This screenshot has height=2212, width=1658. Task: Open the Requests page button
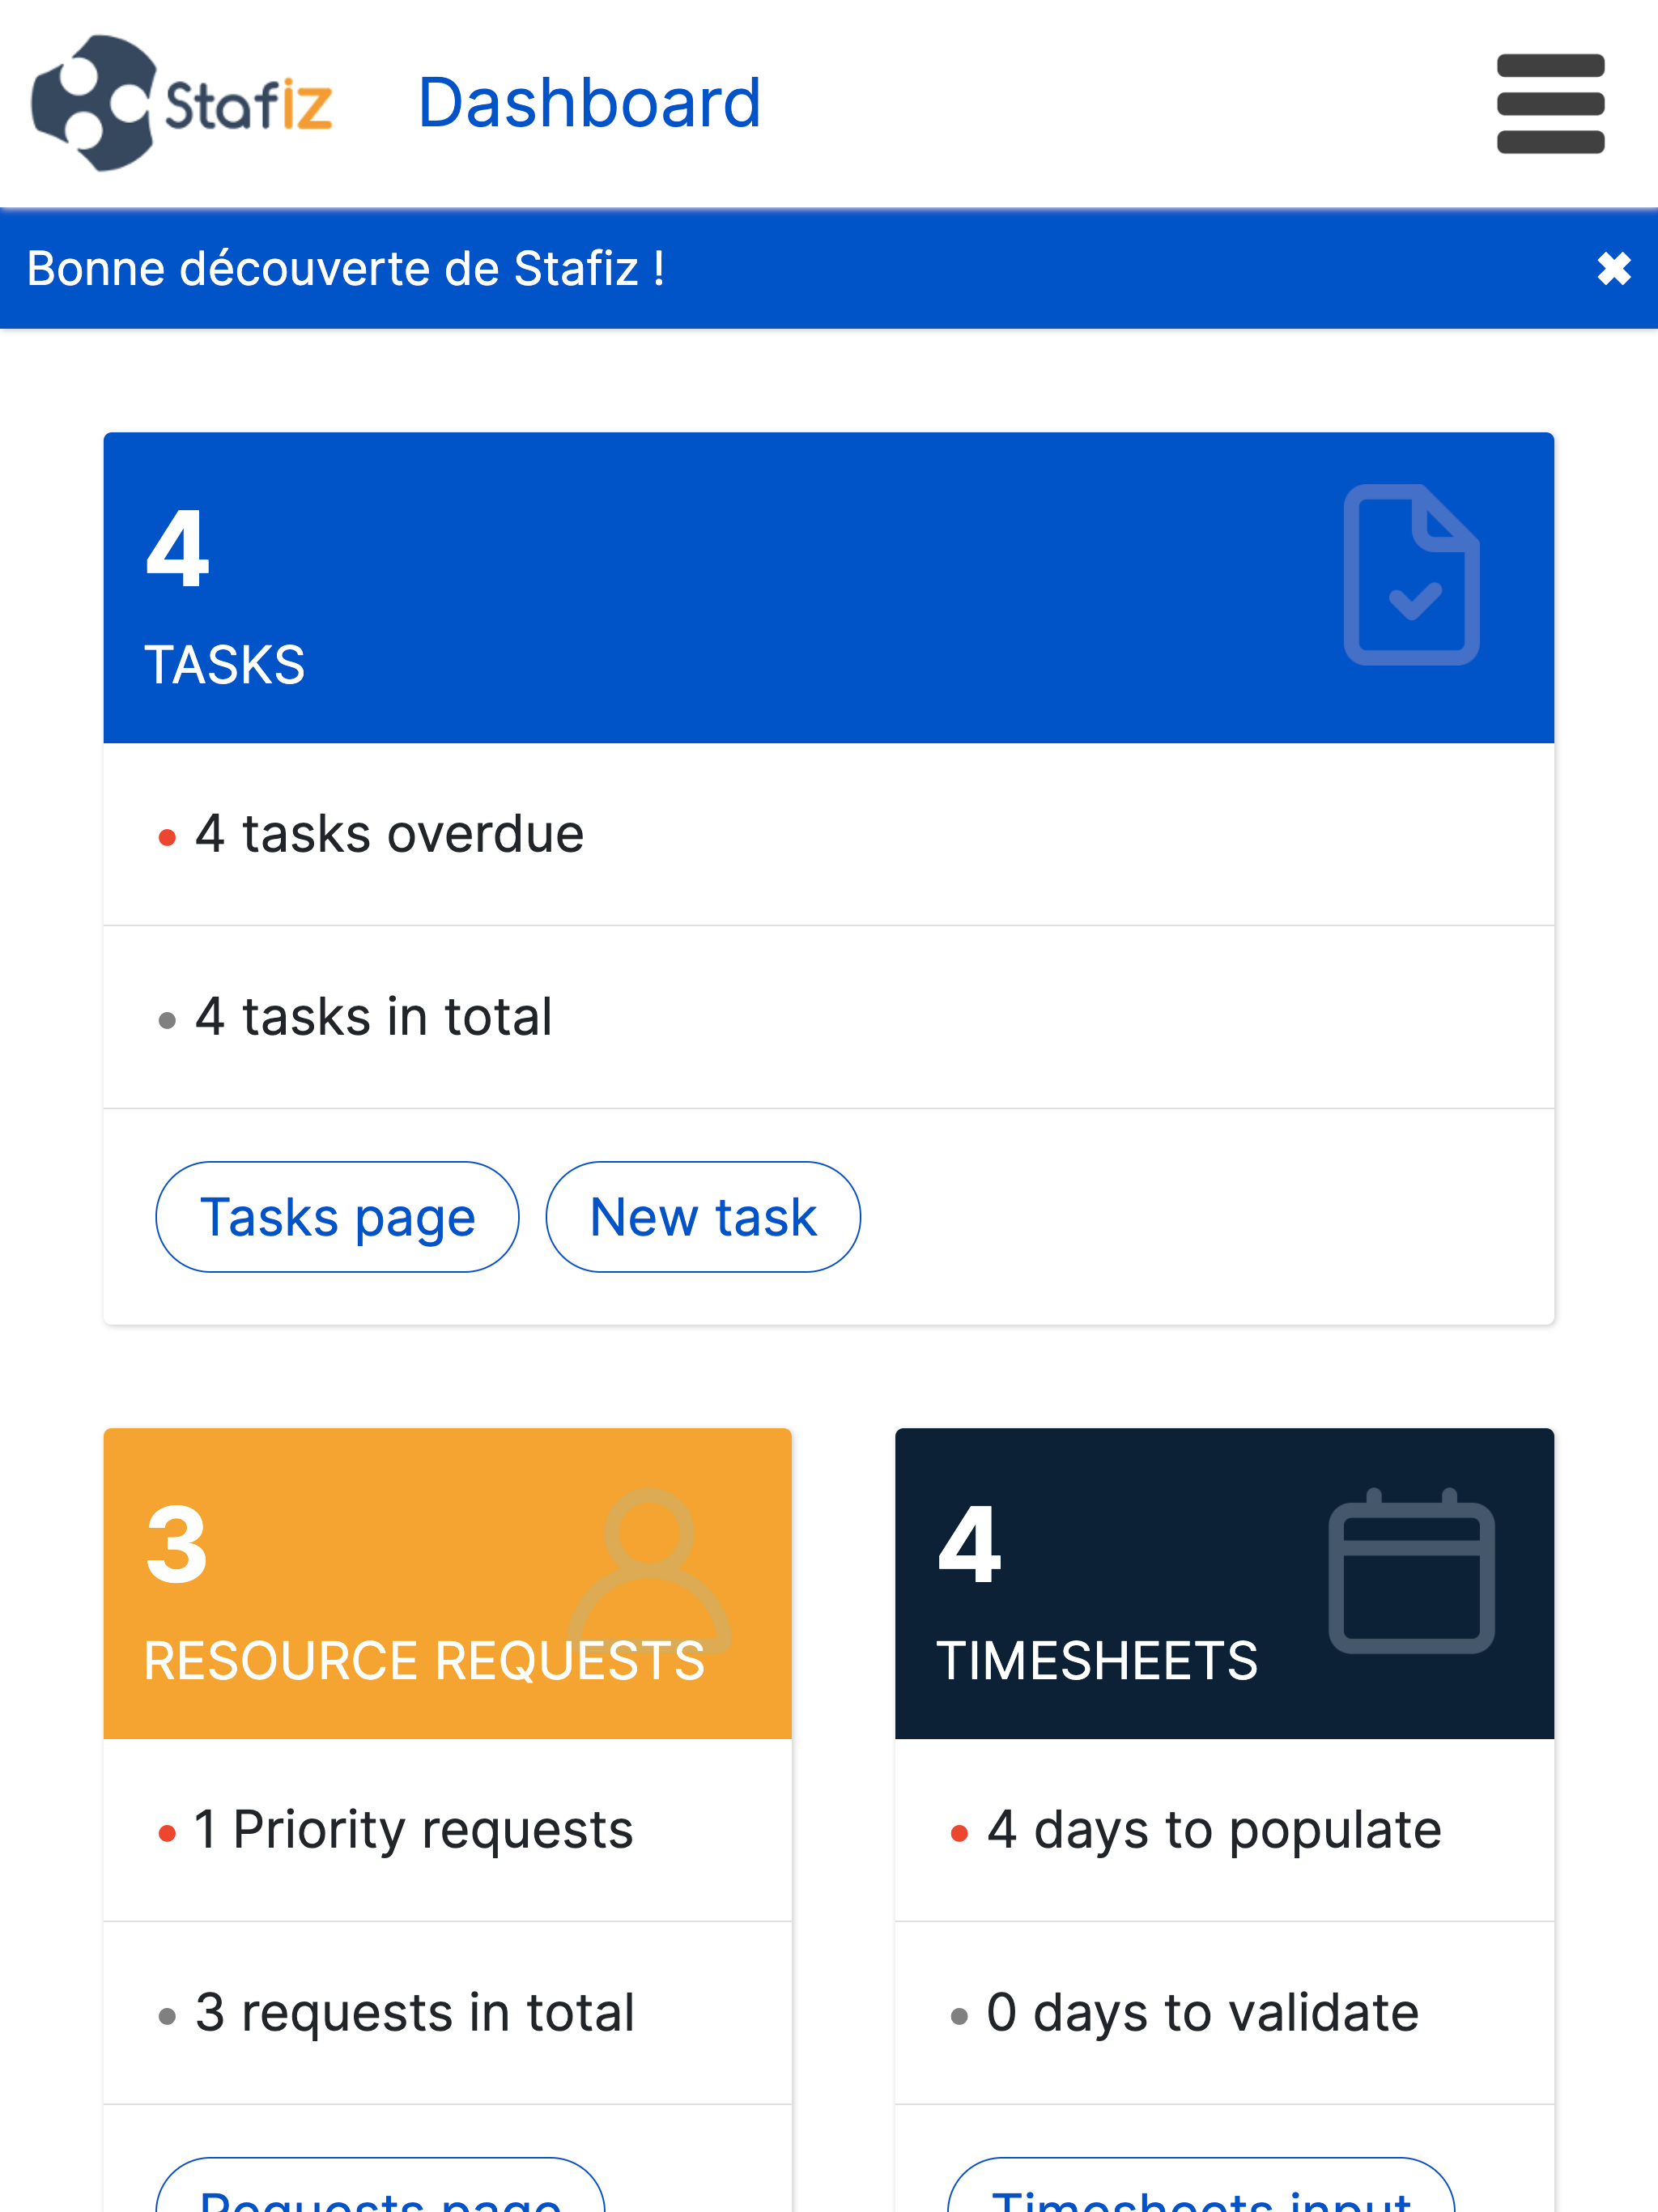[380, 2185]
